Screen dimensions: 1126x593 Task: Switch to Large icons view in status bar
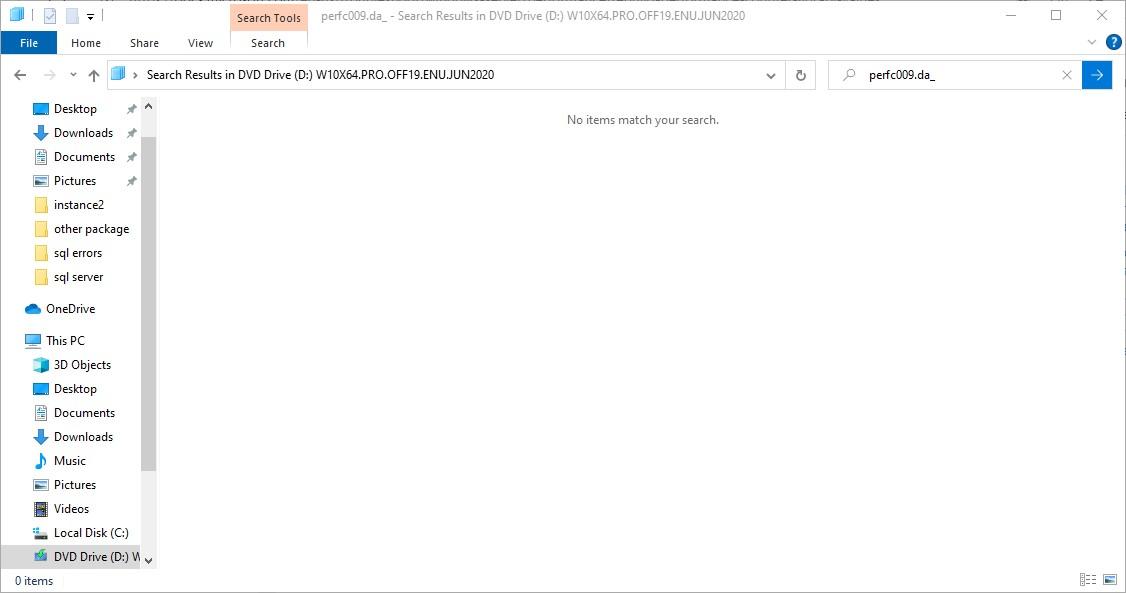[1110, 580]
